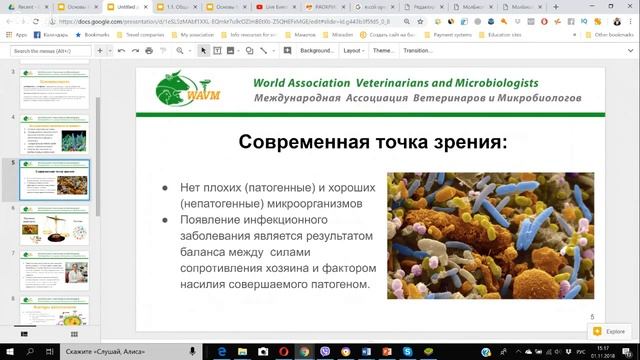Click the Paint format icon
Image resolution: width=640 pixels, height=360 pixels.
point(163,51)
